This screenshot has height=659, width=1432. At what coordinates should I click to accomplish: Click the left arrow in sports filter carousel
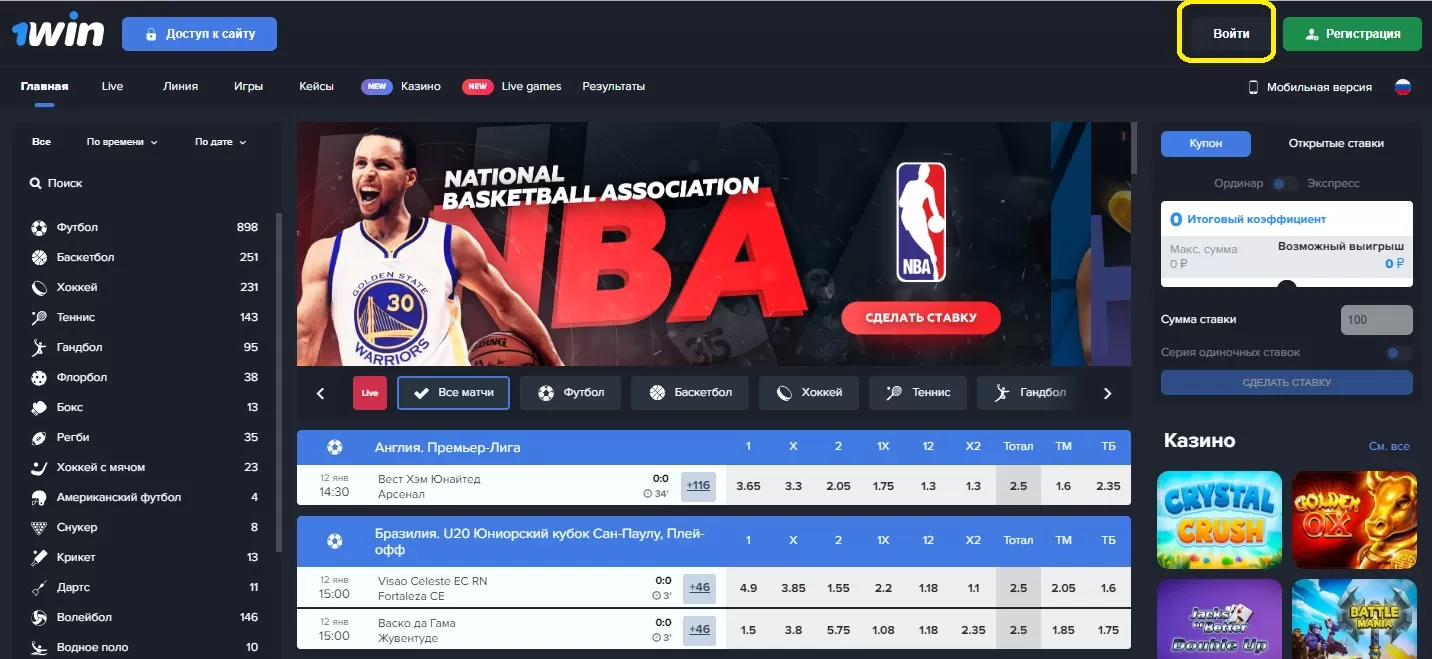pos(320,393)
